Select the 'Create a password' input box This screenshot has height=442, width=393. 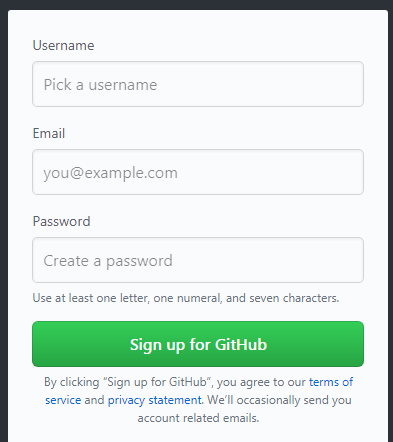[x=198, y=260]
